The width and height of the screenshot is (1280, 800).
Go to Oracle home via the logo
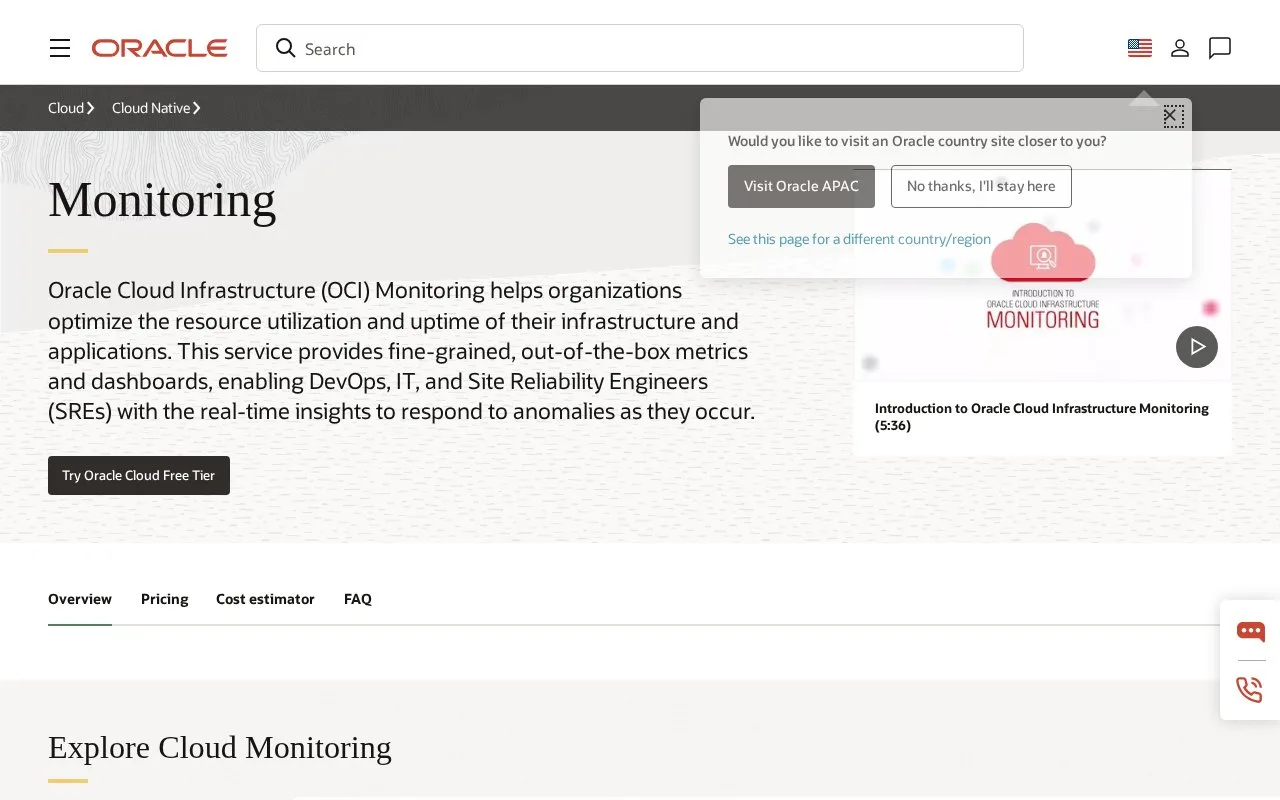160,48
